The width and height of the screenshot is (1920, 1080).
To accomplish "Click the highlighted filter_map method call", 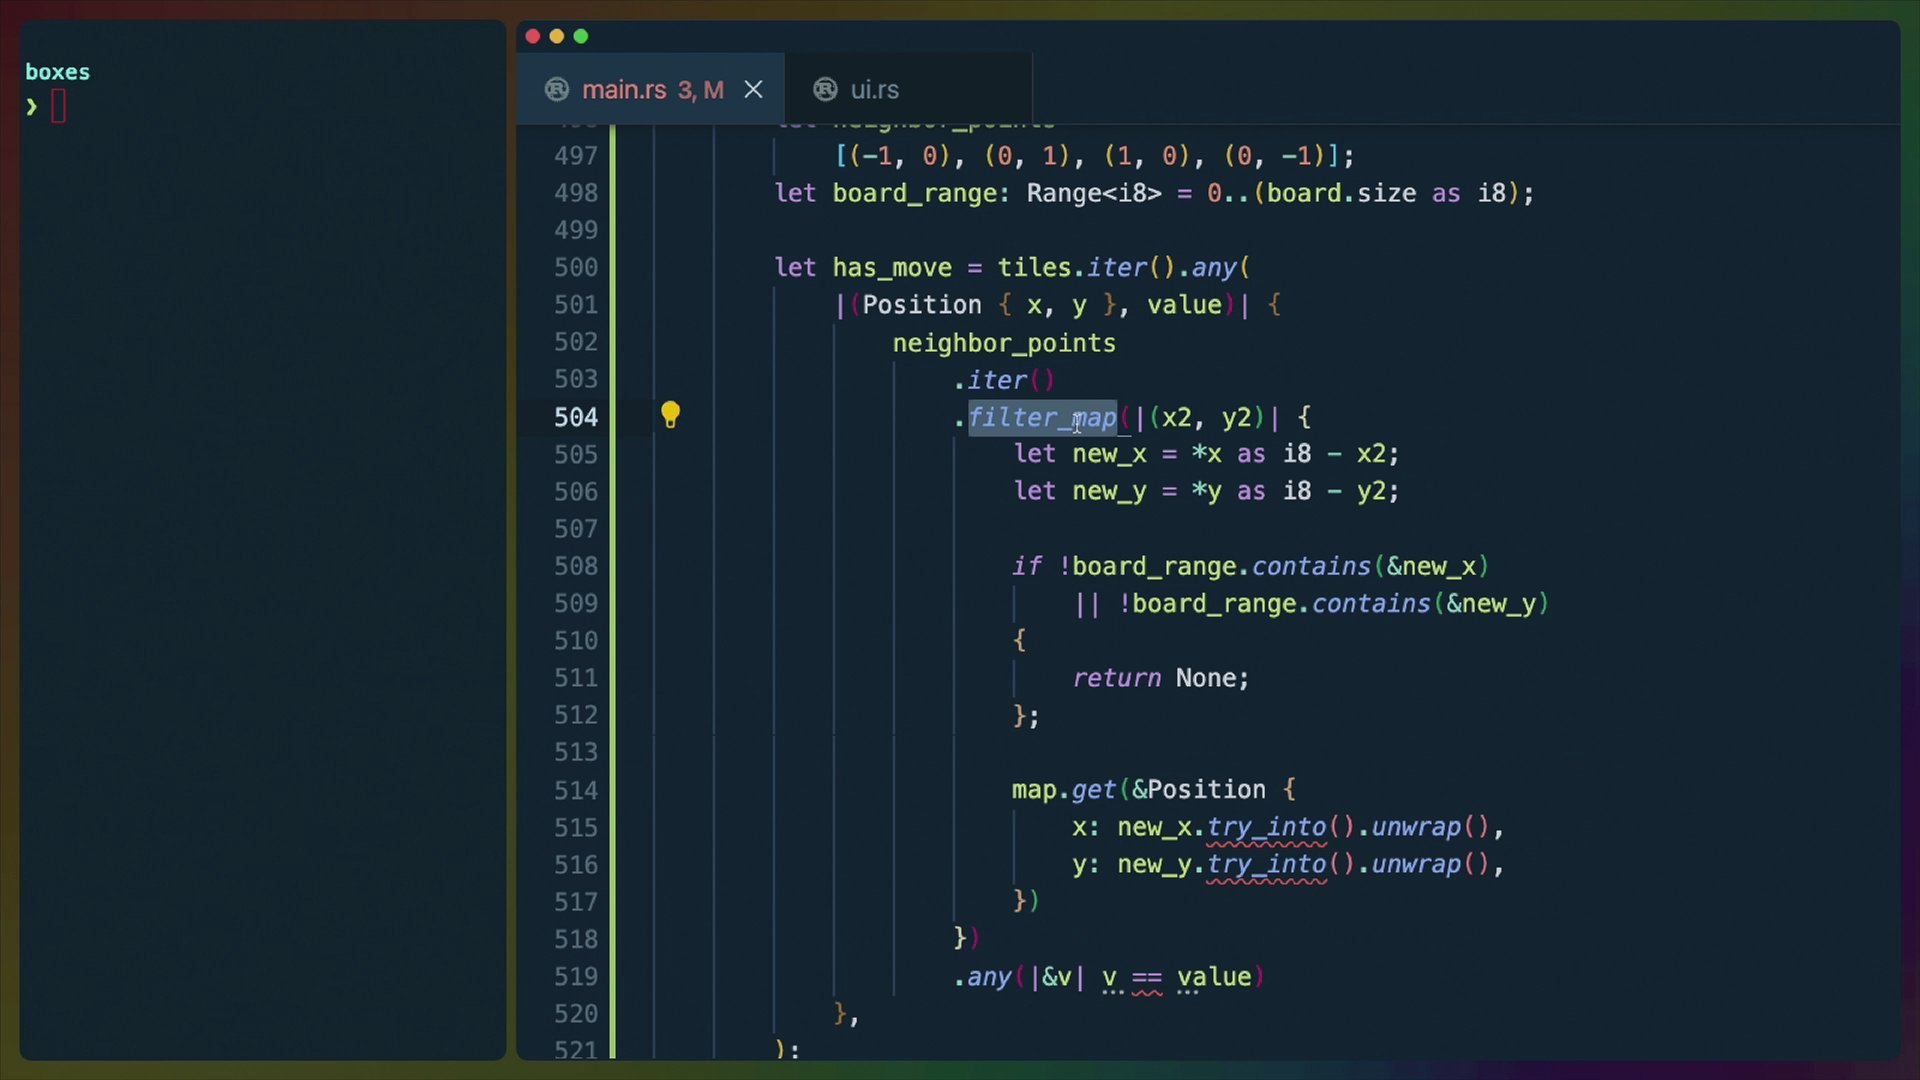I will [x=1042, y=417].
